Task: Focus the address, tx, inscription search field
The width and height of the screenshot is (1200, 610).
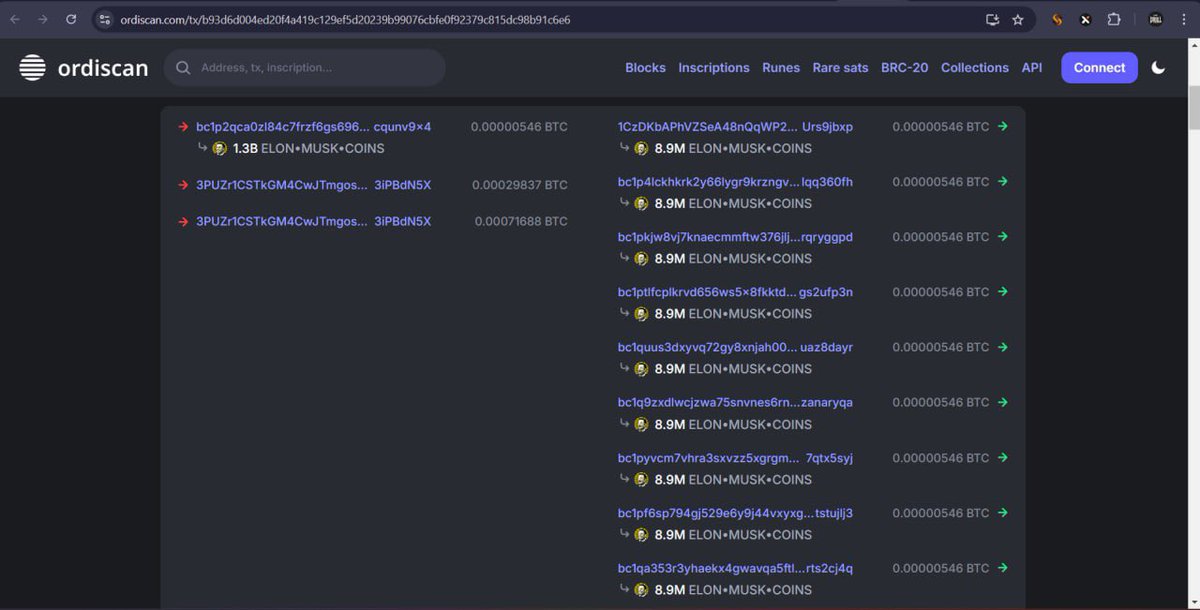Action: tap(305, 68)
